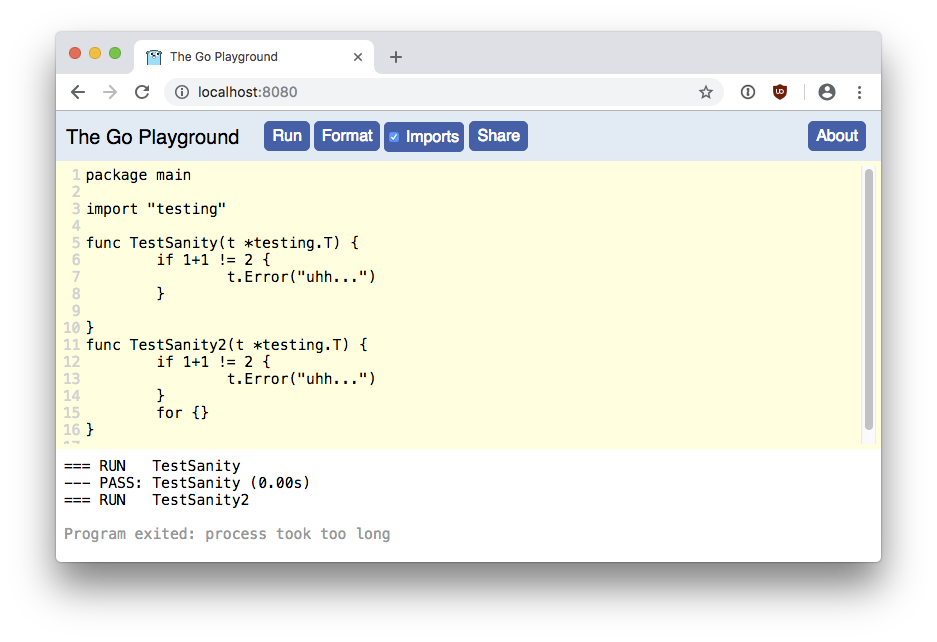The height and width of the screenshot is (642, 937).
Task: Bookmark this page with the star icon
Action: coord(706,92)
